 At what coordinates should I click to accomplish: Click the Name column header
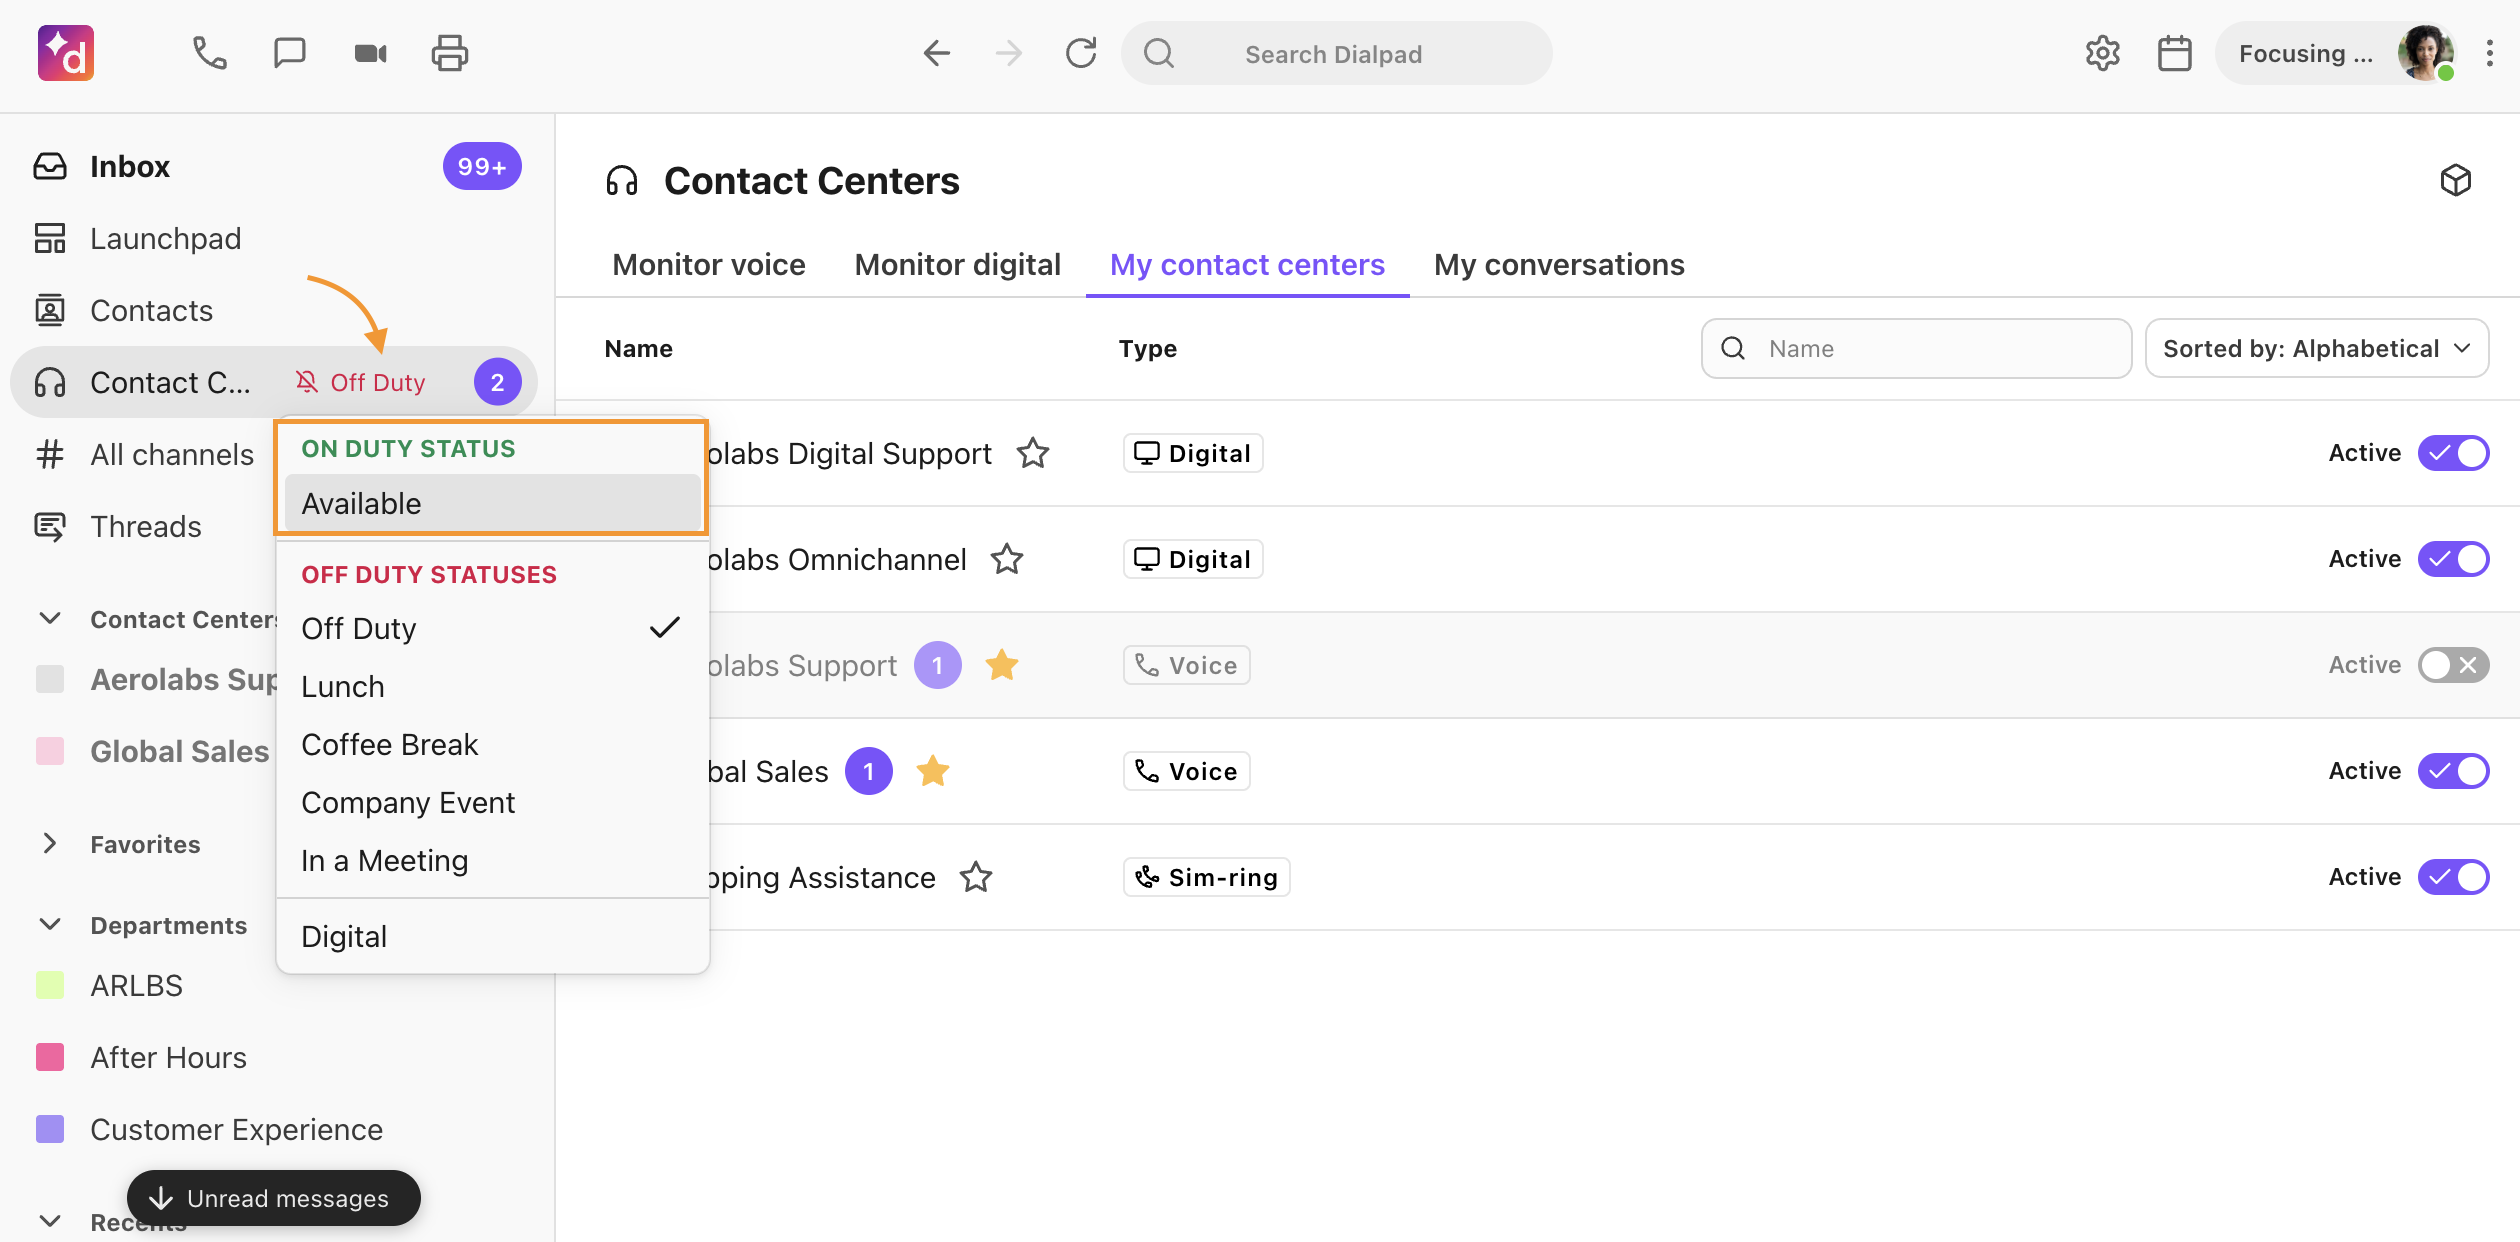click(x=638, y=348)
